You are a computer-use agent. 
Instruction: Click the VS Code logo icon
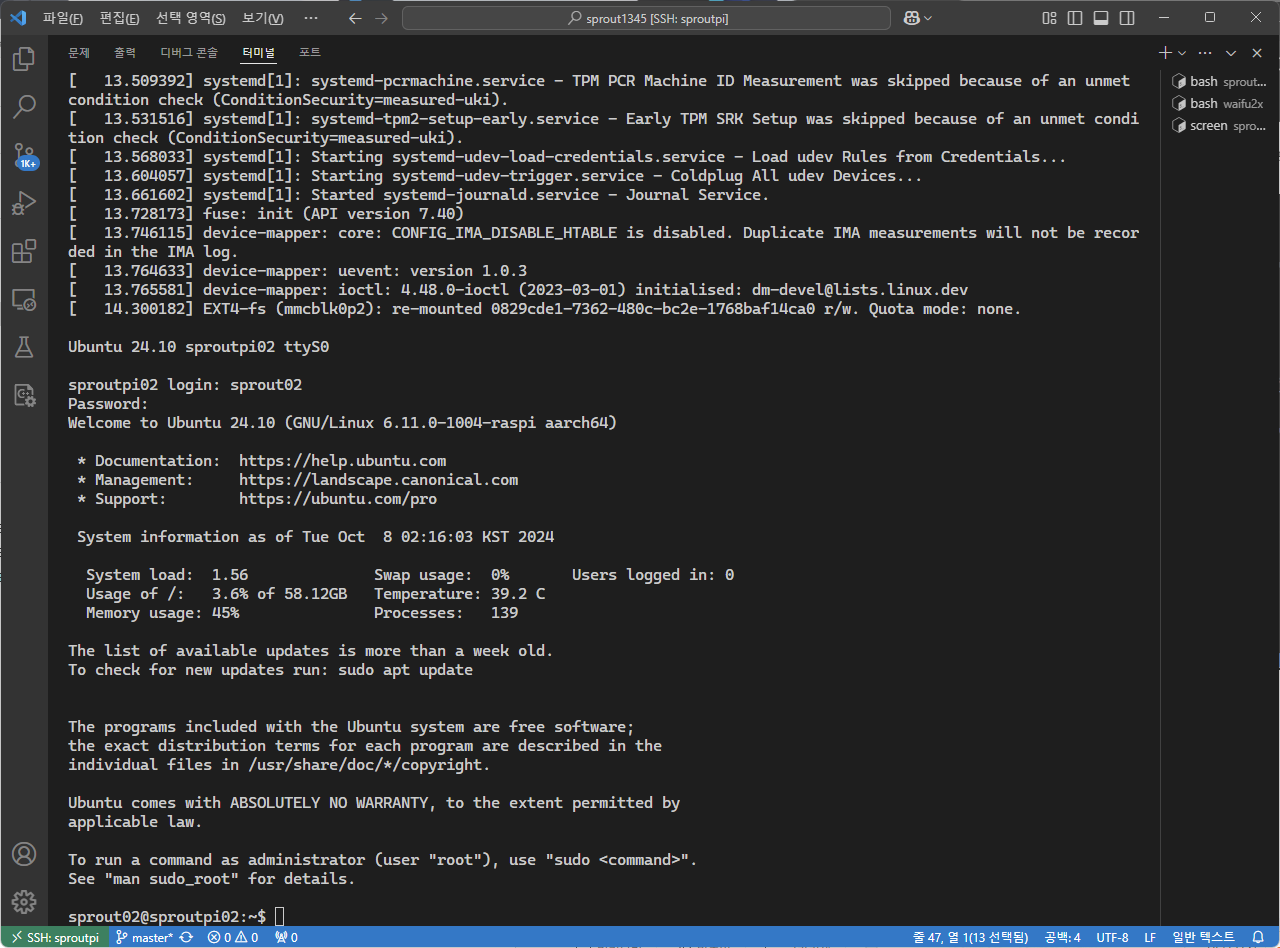17,18
